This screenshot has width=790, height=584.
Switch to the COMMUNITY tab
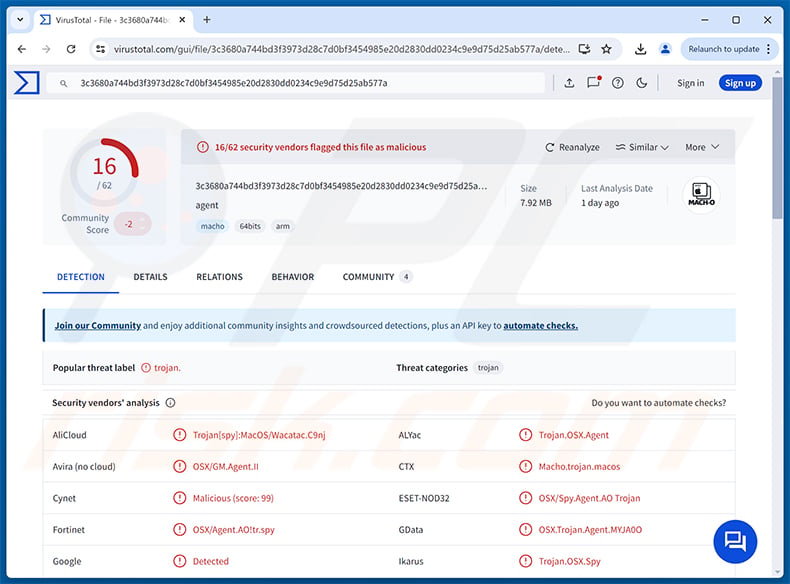pos(377,277)
